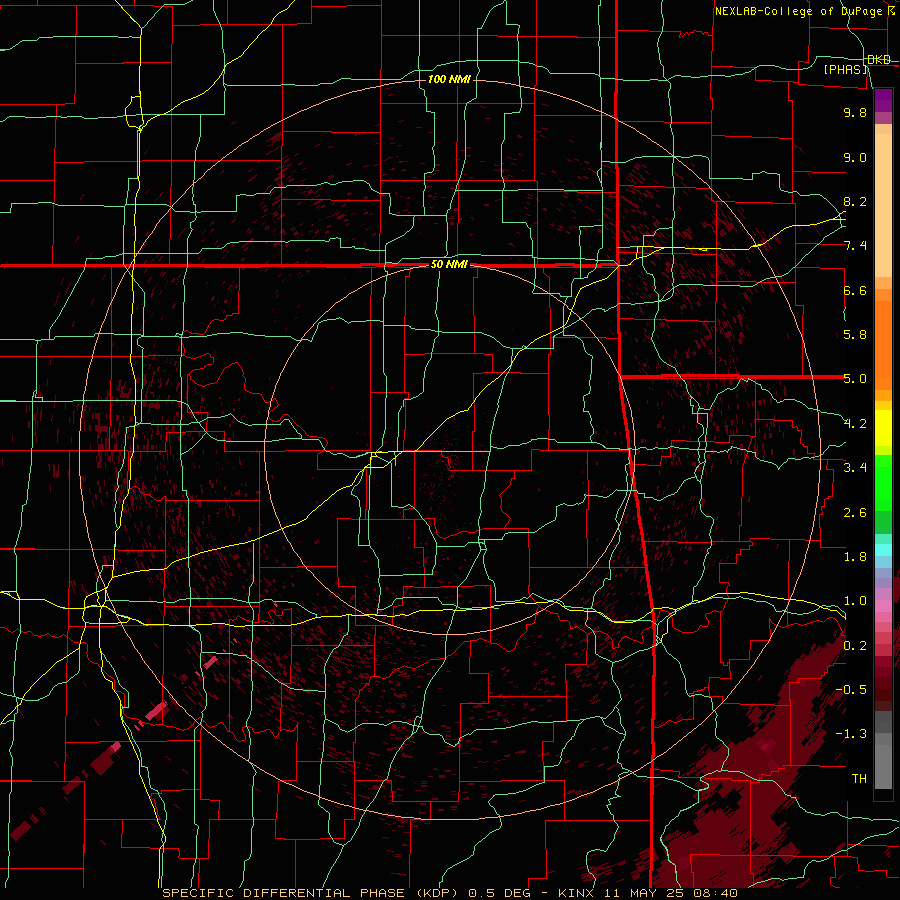The width and height of the screenshot is (900, 900).
Task: Pick the cyan band of the color bar
Action: [x=883, y=550]
